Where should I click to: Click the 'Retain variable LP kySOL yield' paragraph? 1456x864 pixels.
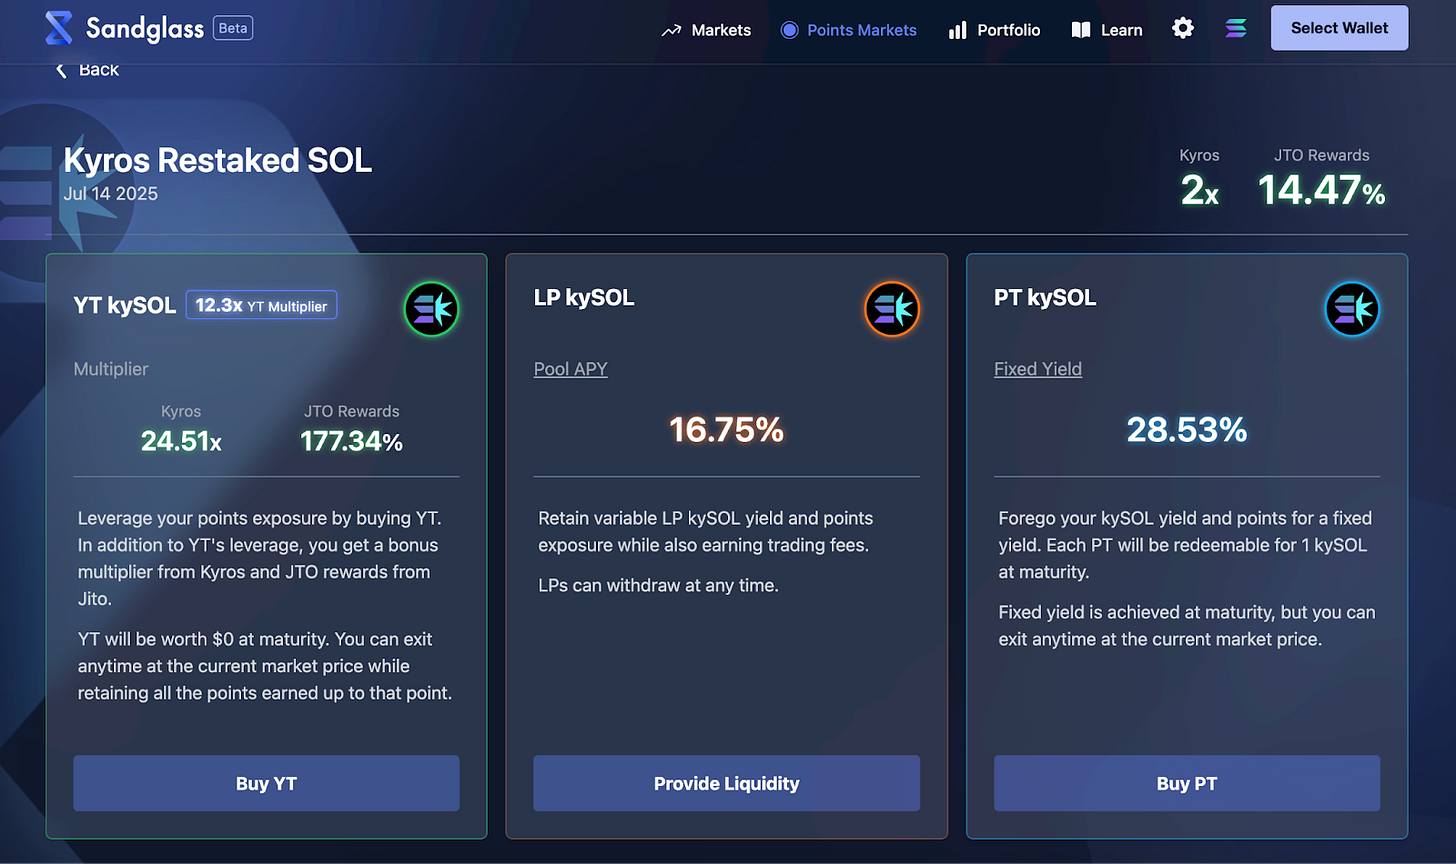(706, 532)
